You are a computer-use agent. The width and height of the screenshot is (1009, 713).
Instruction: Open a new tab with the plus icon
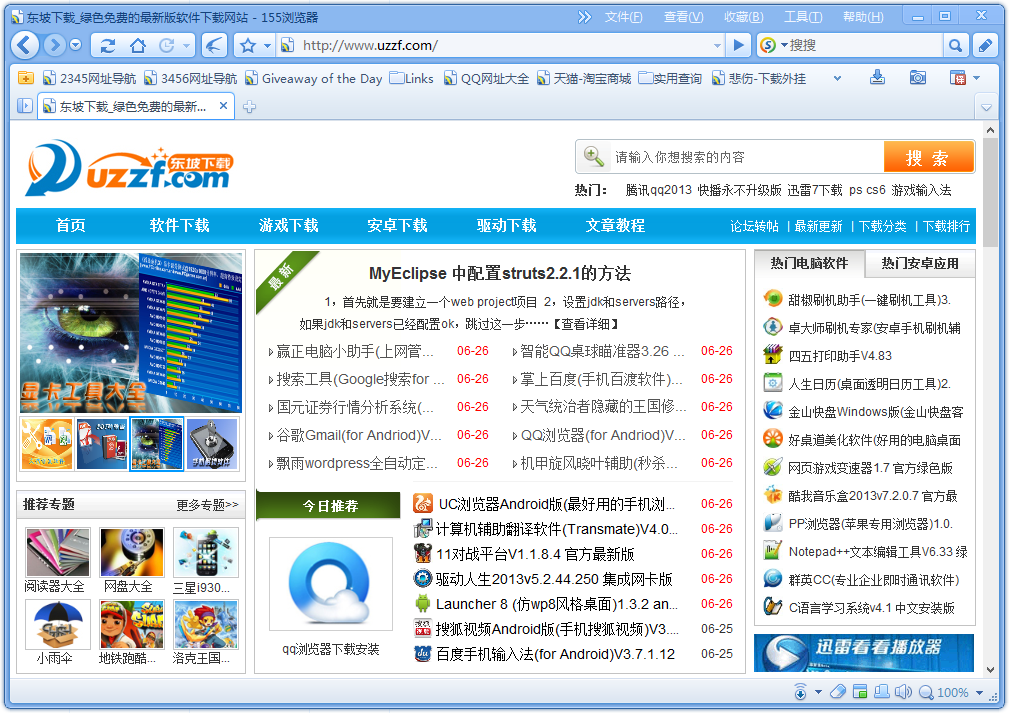(250, 107)
